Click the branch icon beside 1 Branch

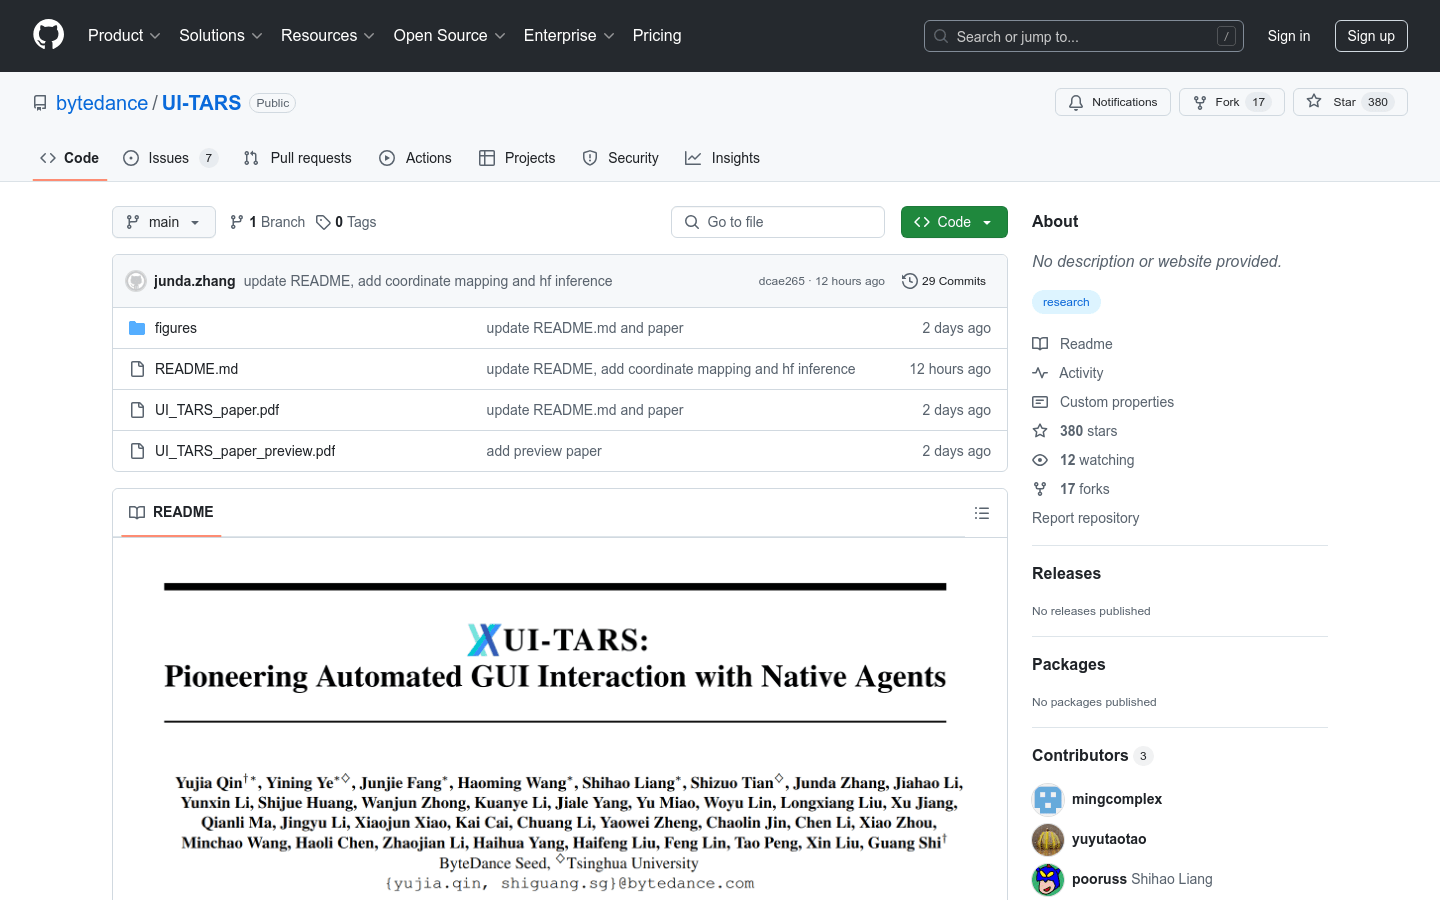237,222
